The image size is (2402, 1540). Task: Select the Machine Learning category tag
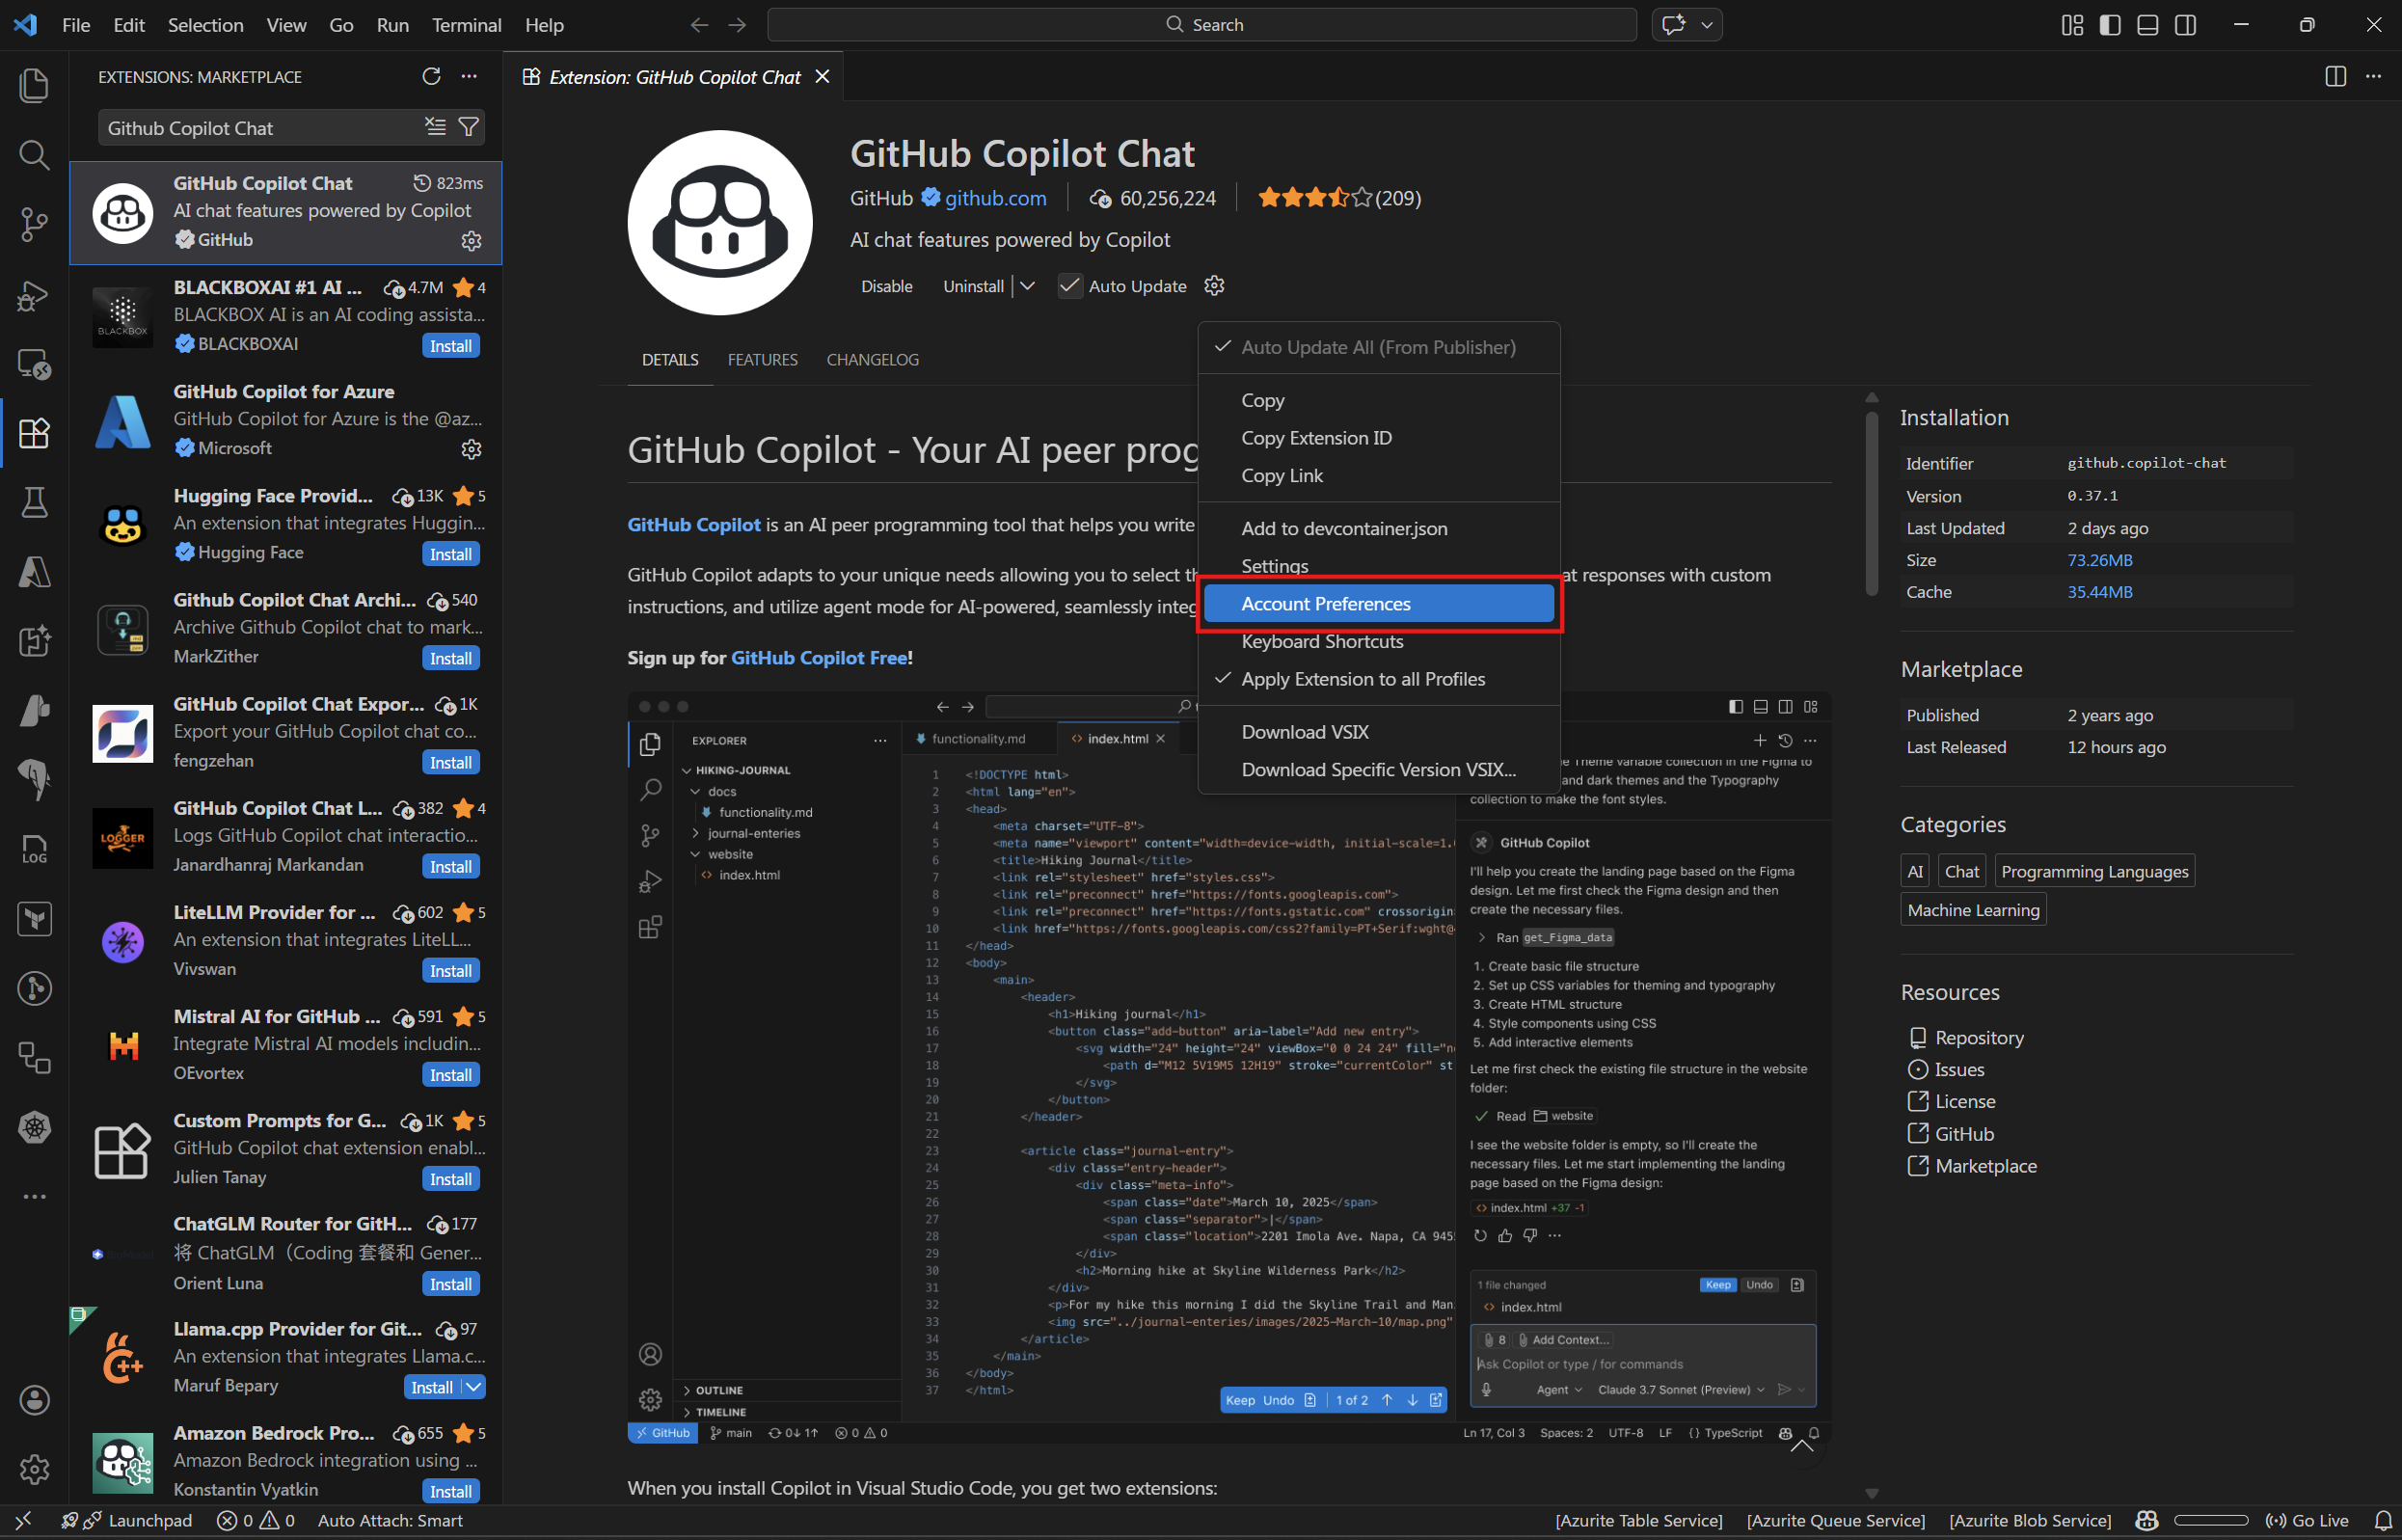[1973, 910]
